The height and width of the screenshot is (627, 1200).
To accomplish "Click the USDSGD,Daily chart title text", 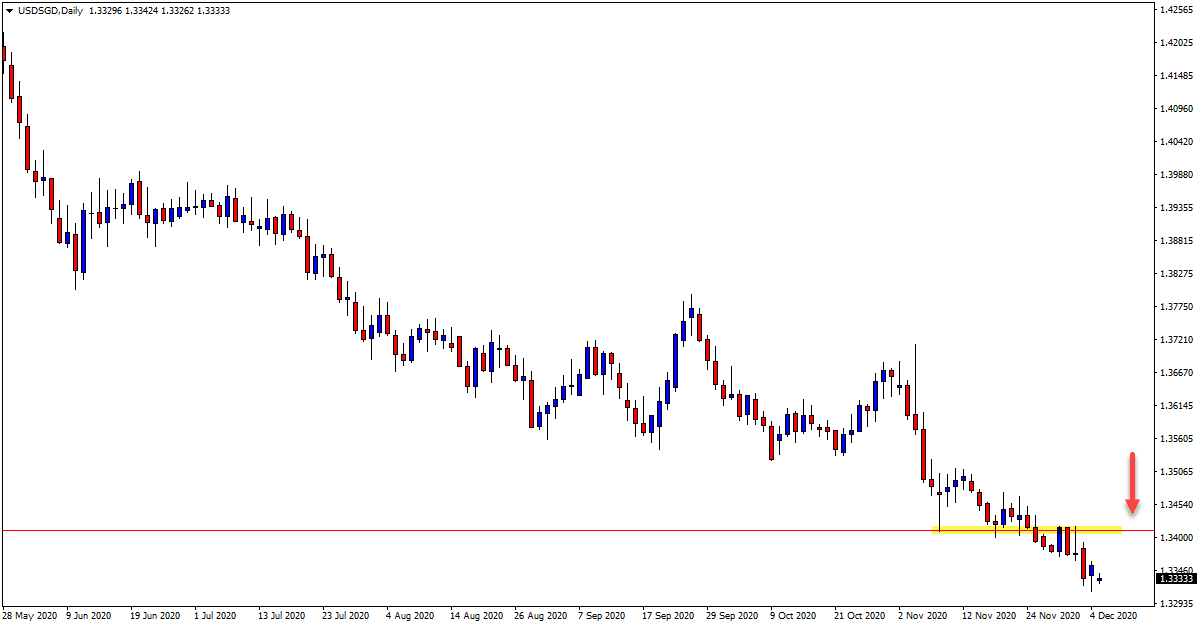I will (x=49, y=9).
